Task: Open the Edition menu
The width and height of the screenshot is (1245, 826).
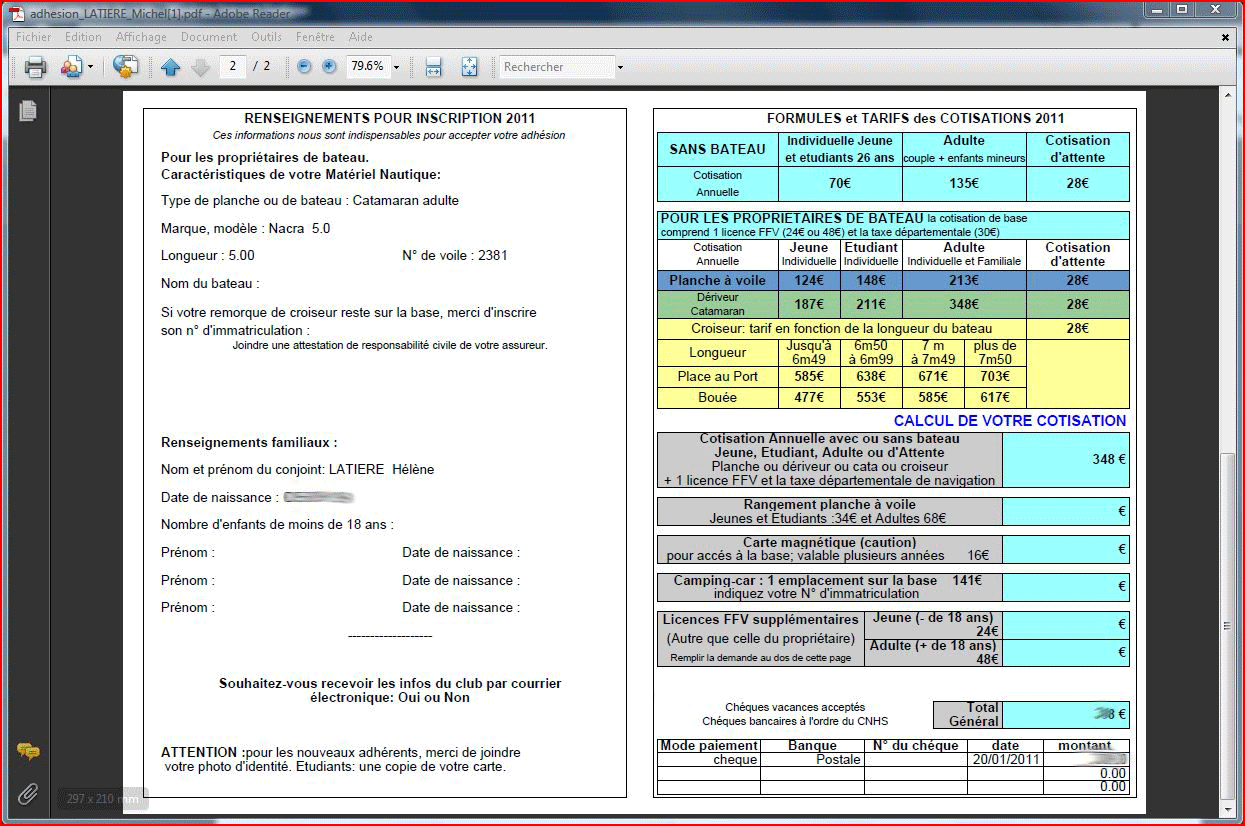Action: point(83,37)
